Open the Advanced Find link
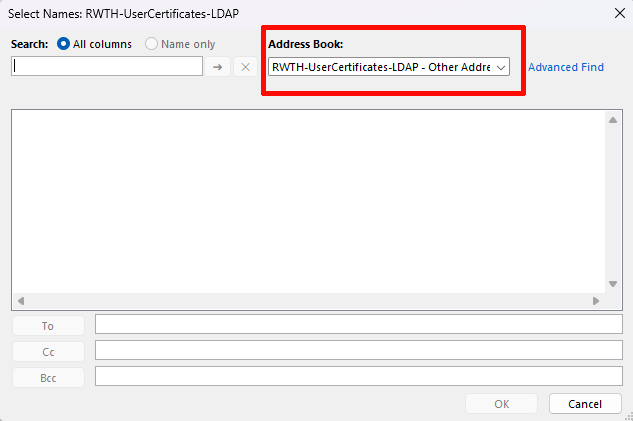The image size is (633, 421). [x=566, y=67]
